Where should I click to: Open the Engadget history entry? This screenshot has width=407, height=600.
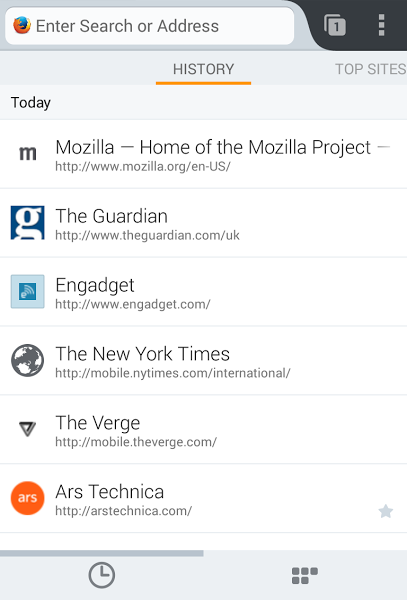point(204,292)
